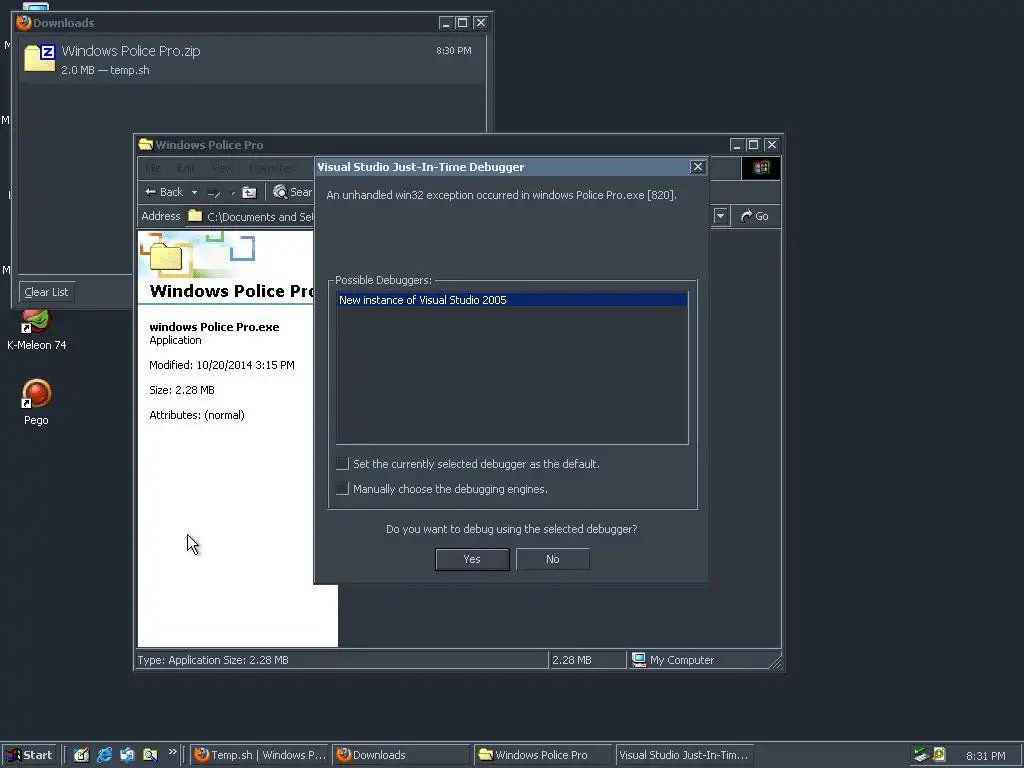Click the network system tray icon
This screenshot has height=768, width=1024.
click(921, 755)
